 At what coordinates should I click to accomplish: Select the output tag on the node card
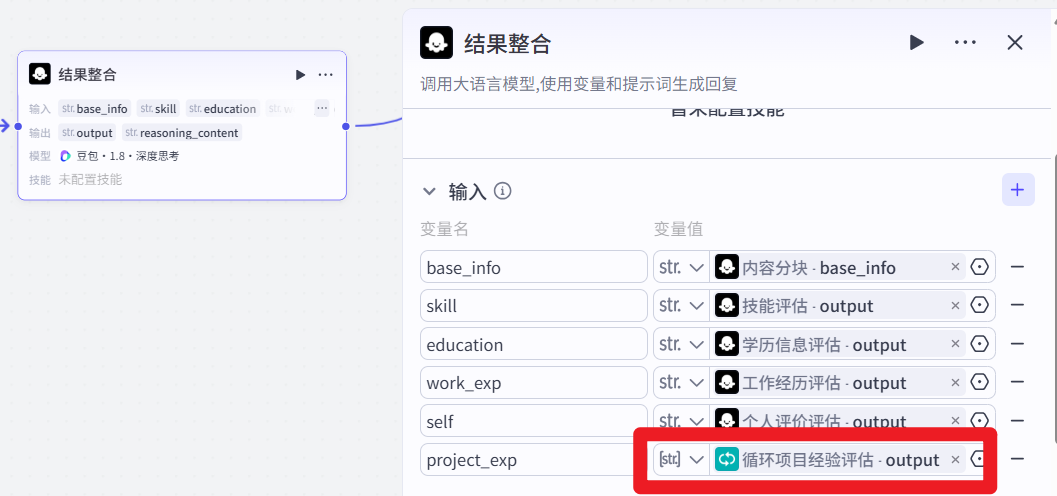(87, 133)
